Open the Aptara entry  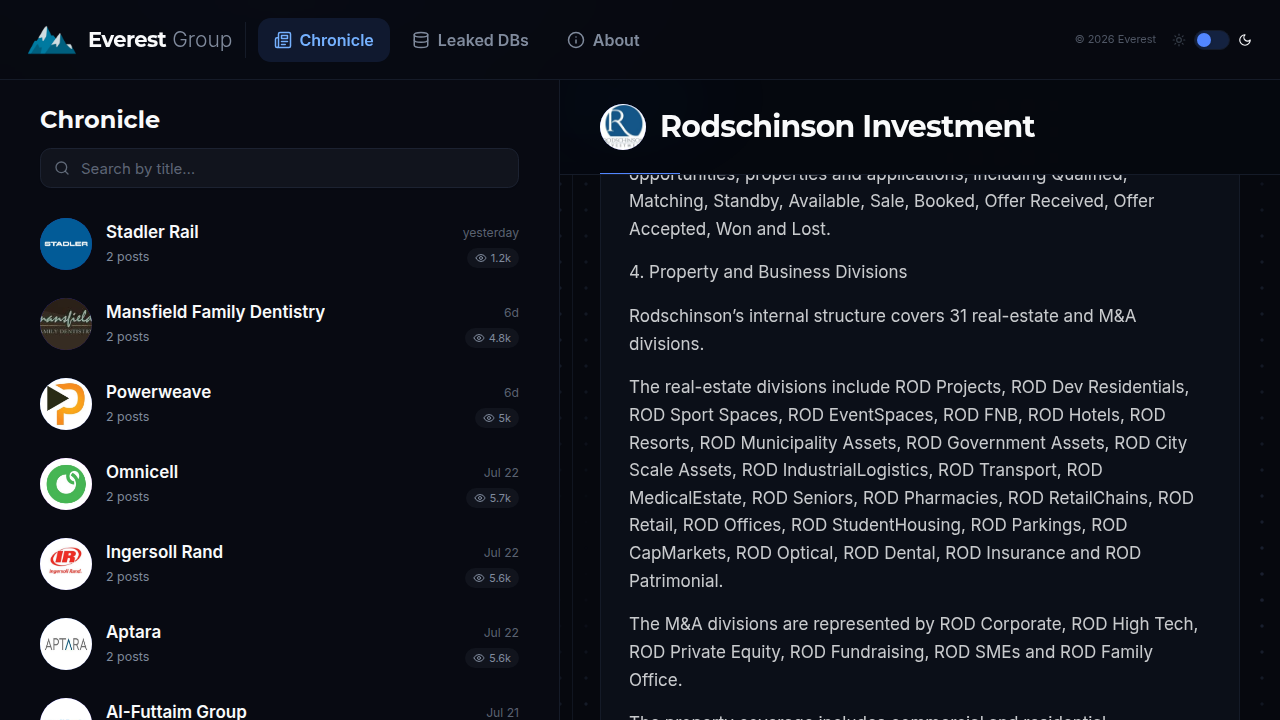point(279,644)
